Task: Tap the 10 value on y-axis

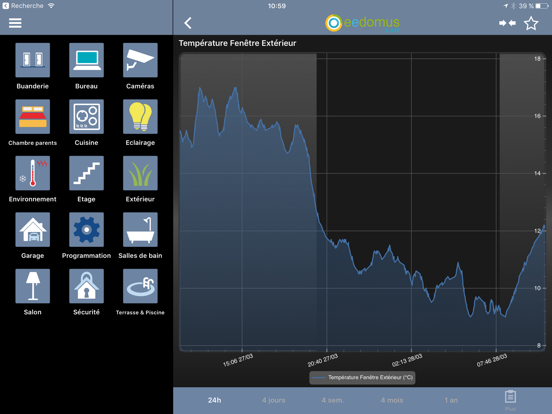Action: coord(538,288)
